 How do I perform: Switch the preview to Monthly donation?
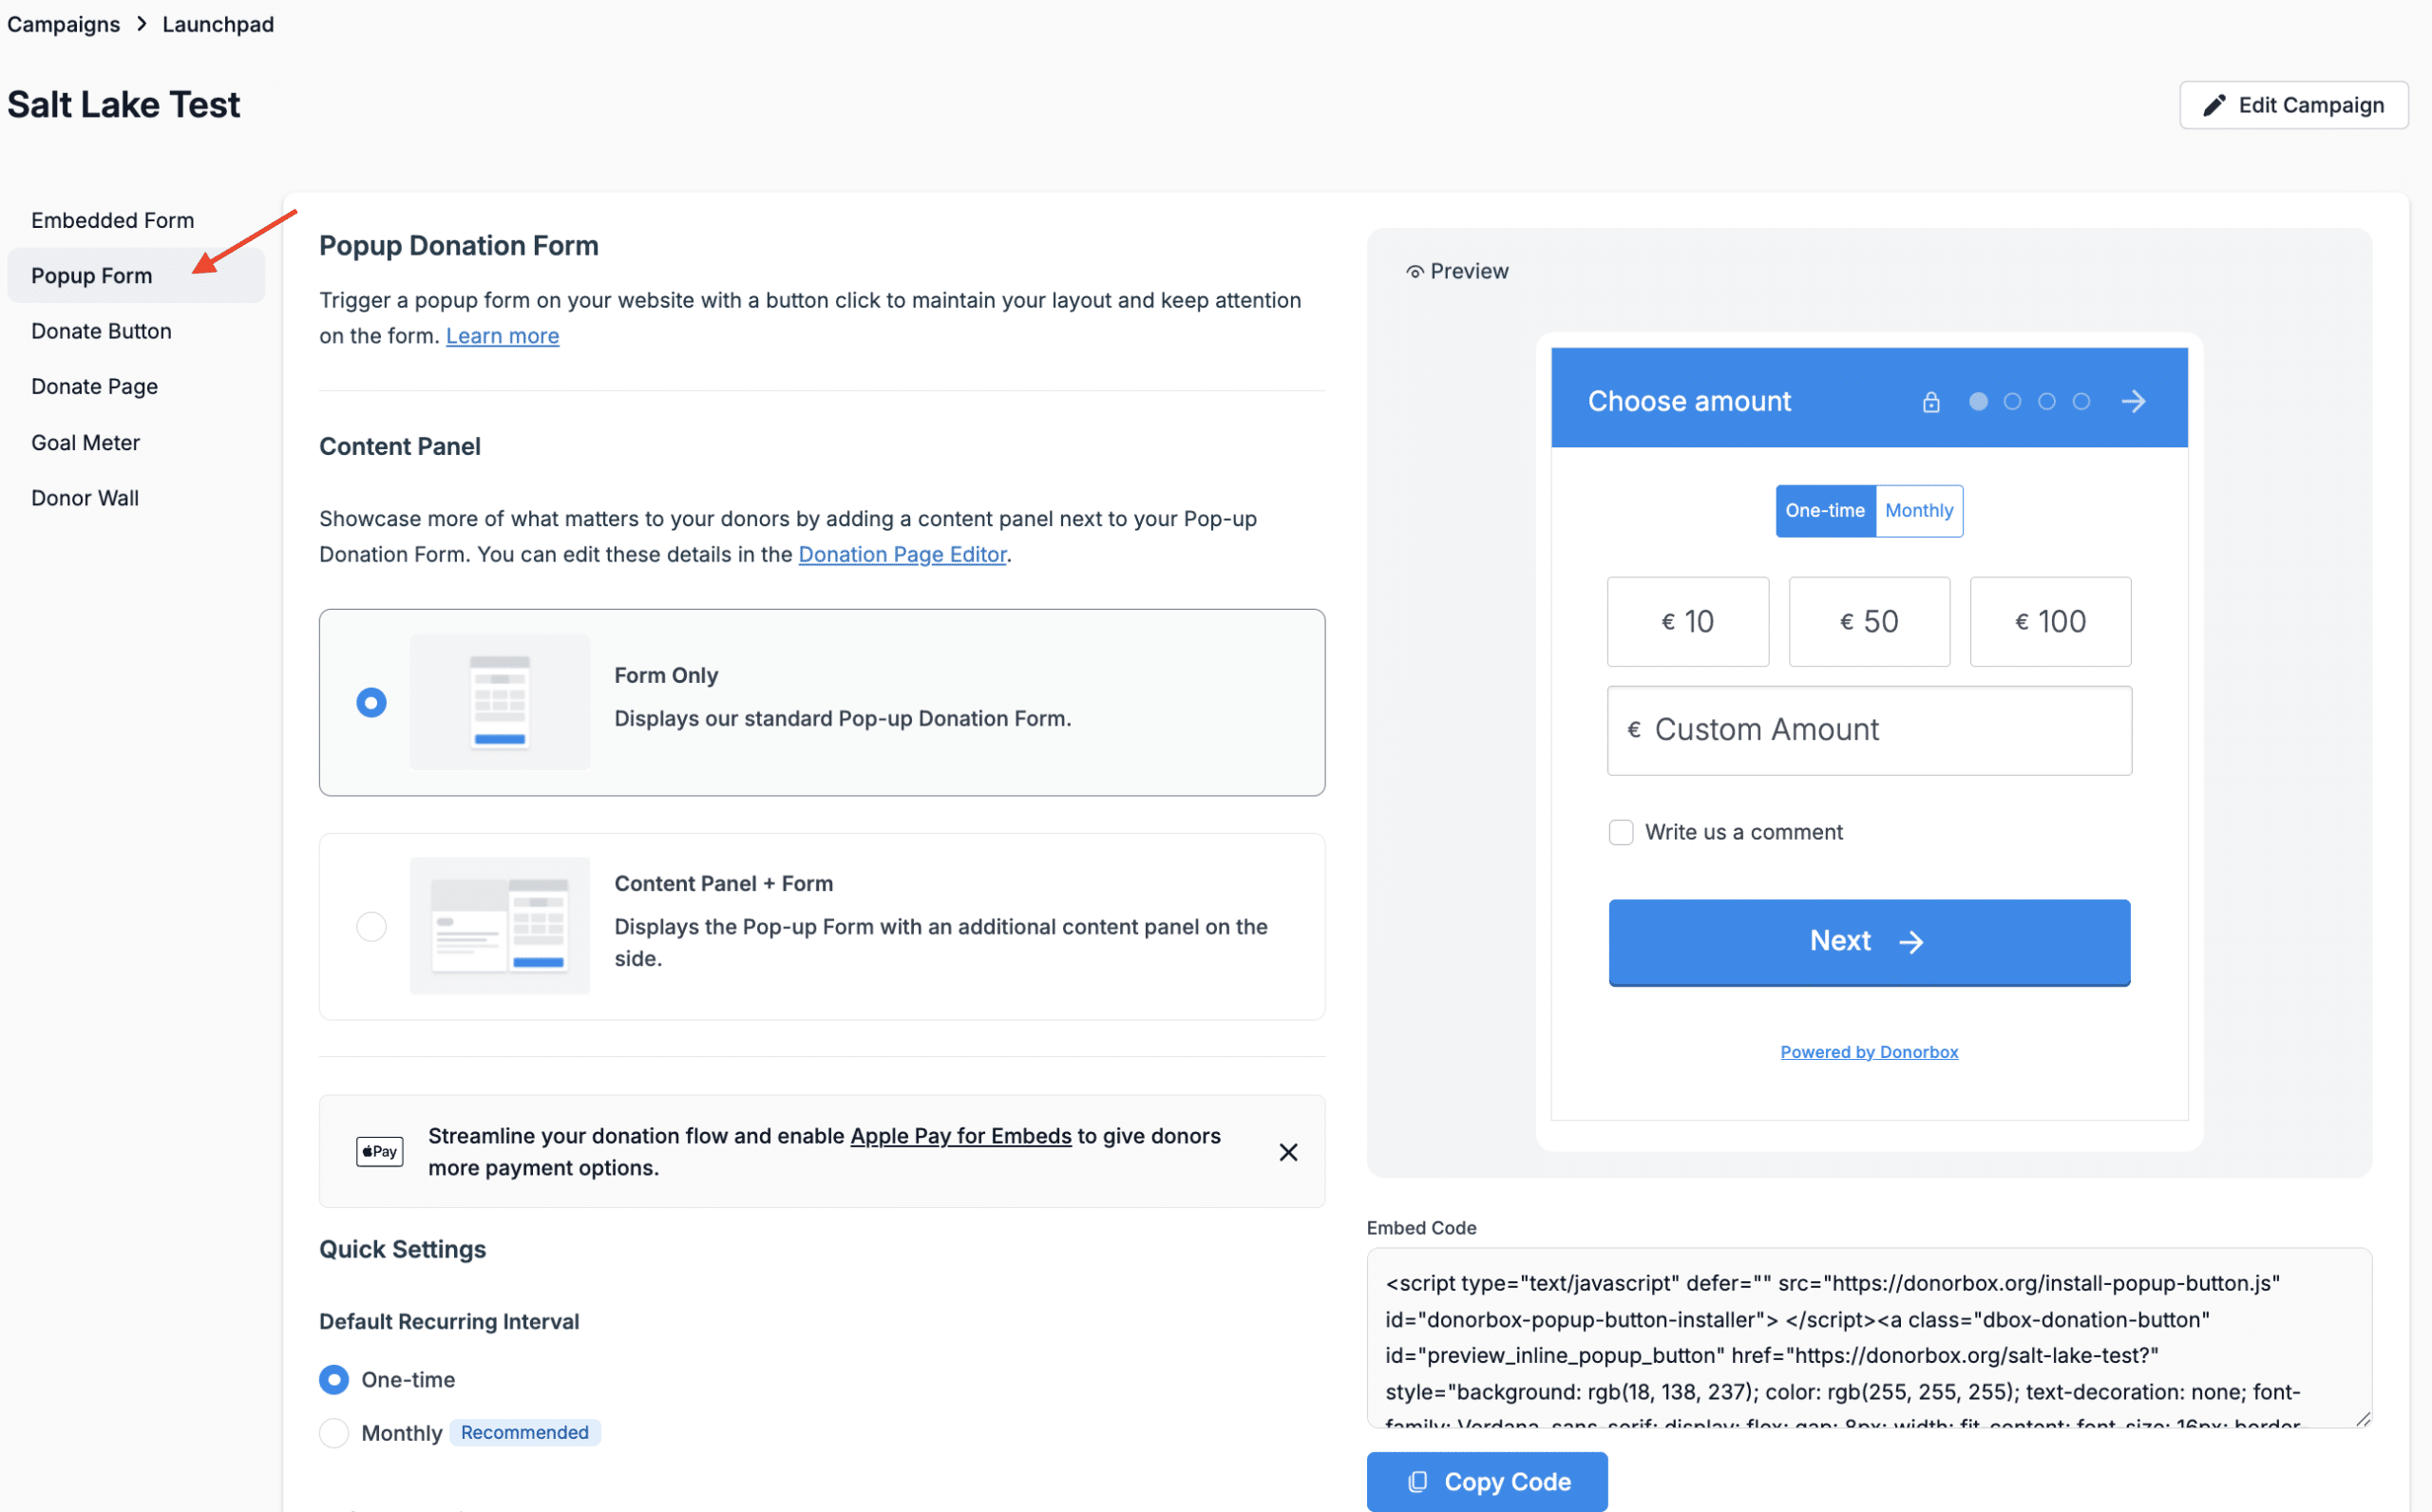tap(1918, 511)
